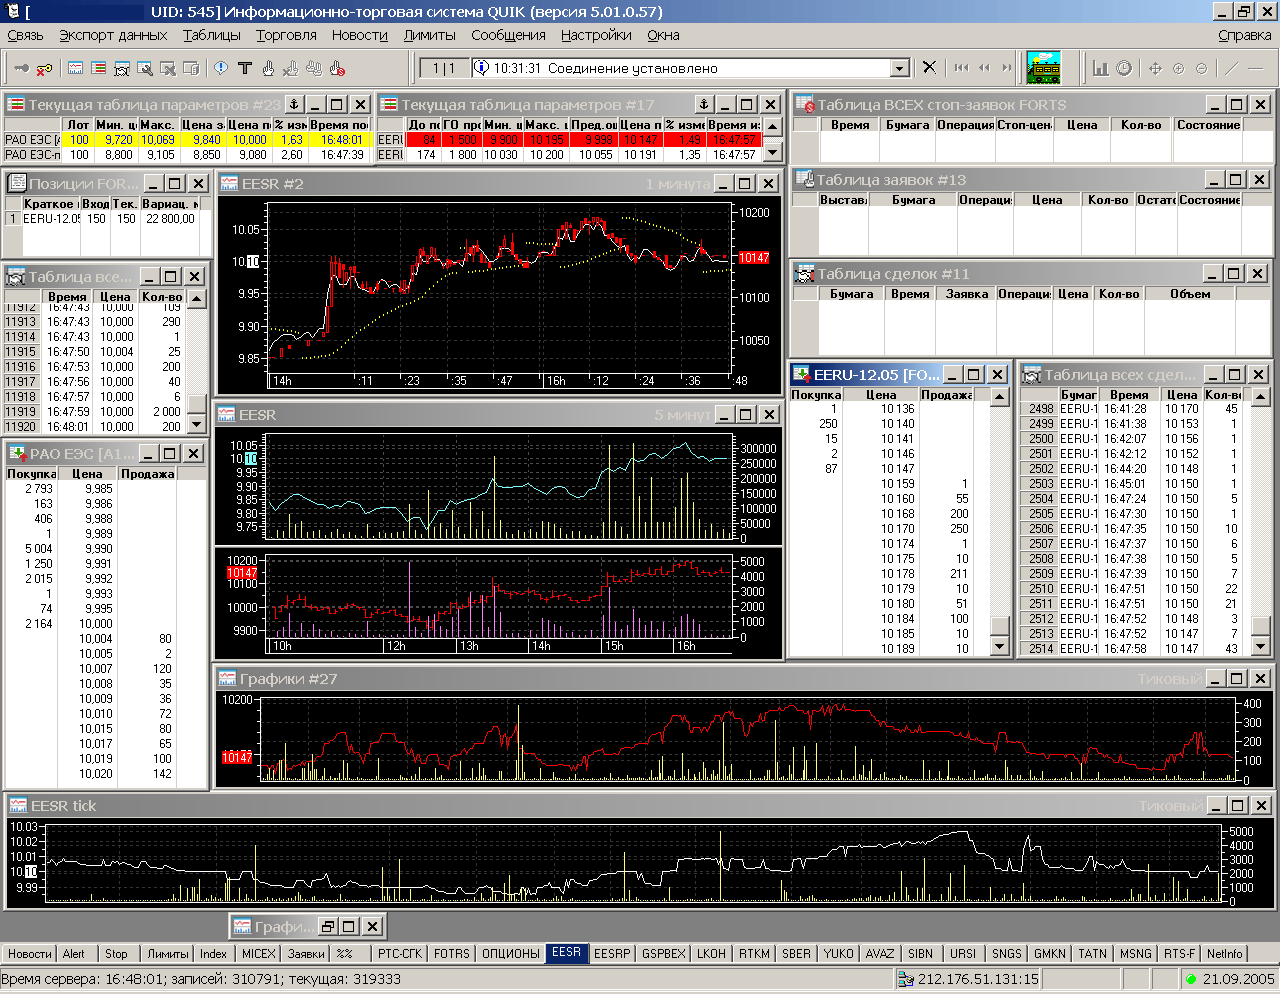Click the blue exclamation speech bubble icon
The image size is (1280, 994).
point(221,68)
